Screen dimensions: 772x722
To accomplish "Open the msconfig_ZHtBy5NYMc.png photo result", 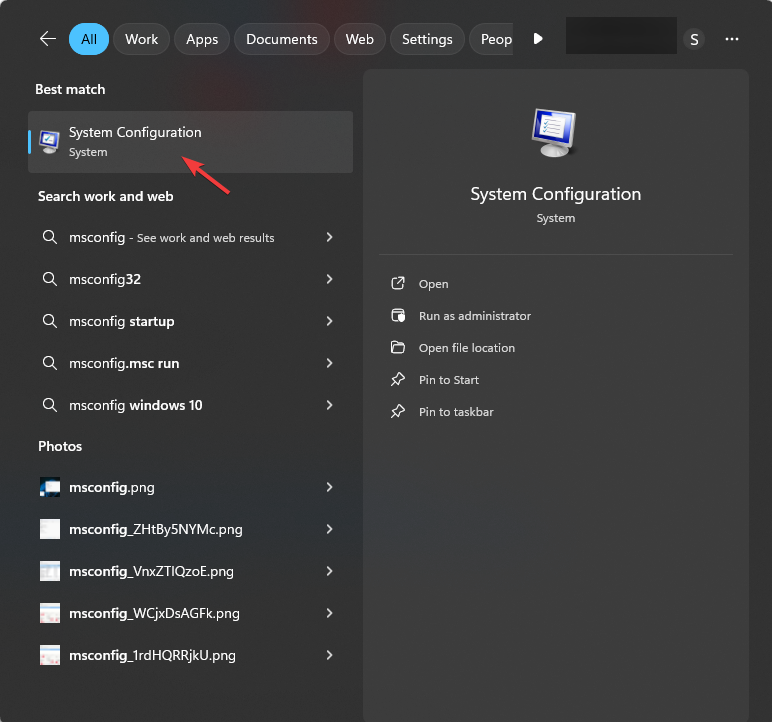I will [x=191, y=529].
